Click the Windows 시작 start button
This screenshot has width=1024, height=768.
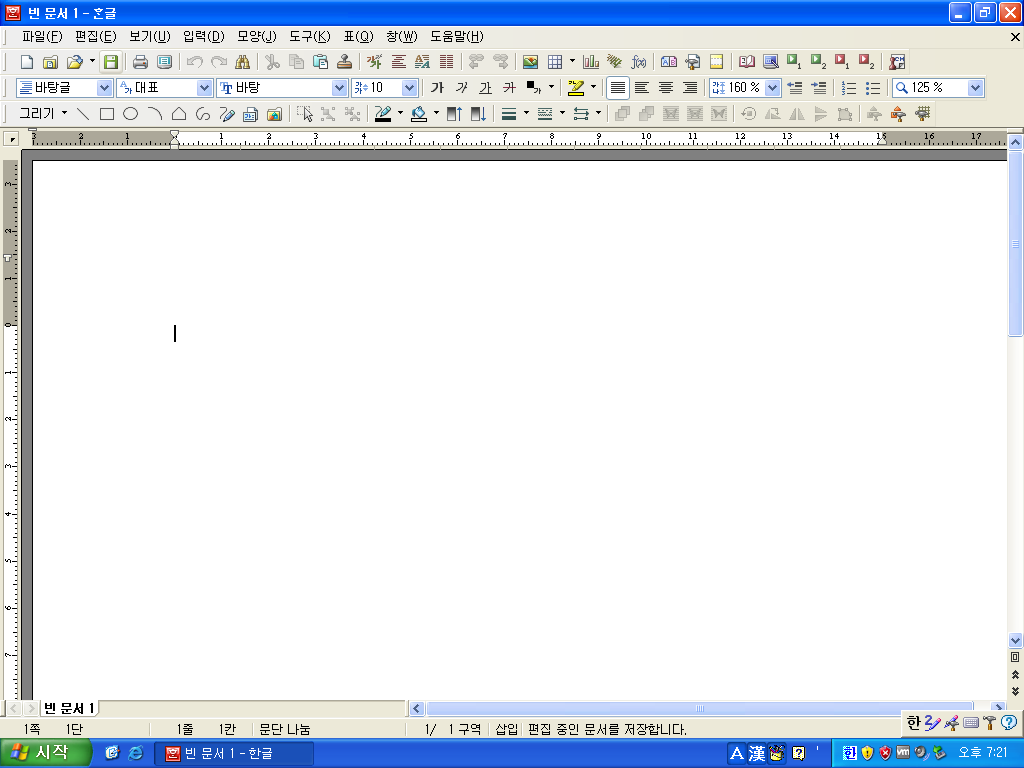click(x=44, y=753)
